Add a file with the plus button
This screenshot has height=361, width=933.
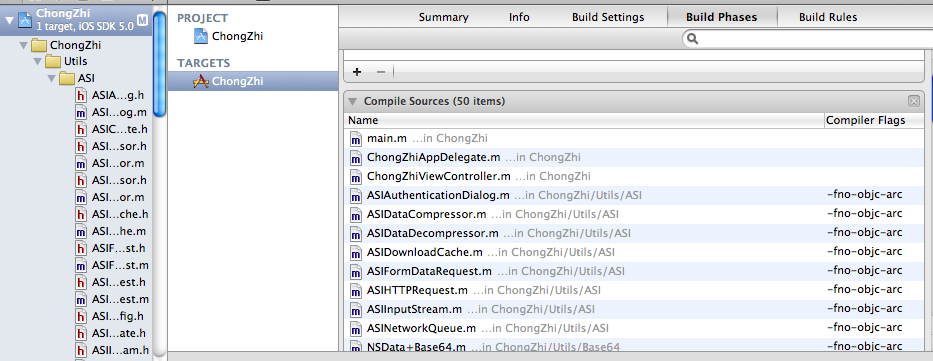click(357, 72)
